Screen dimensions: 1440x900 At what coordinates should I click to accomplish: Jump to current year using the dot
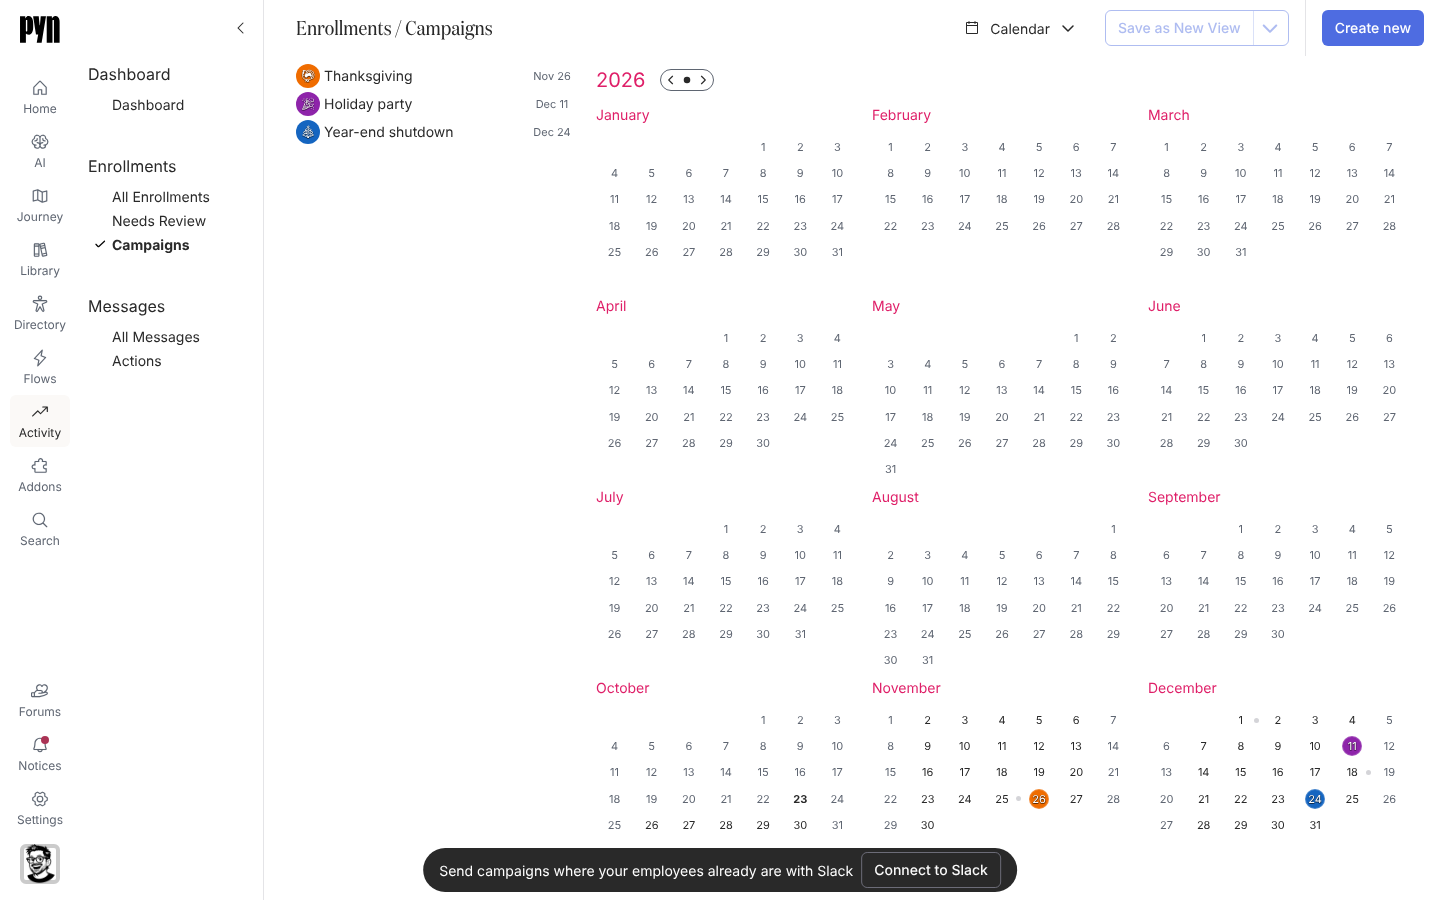click(x=687, y=80)
